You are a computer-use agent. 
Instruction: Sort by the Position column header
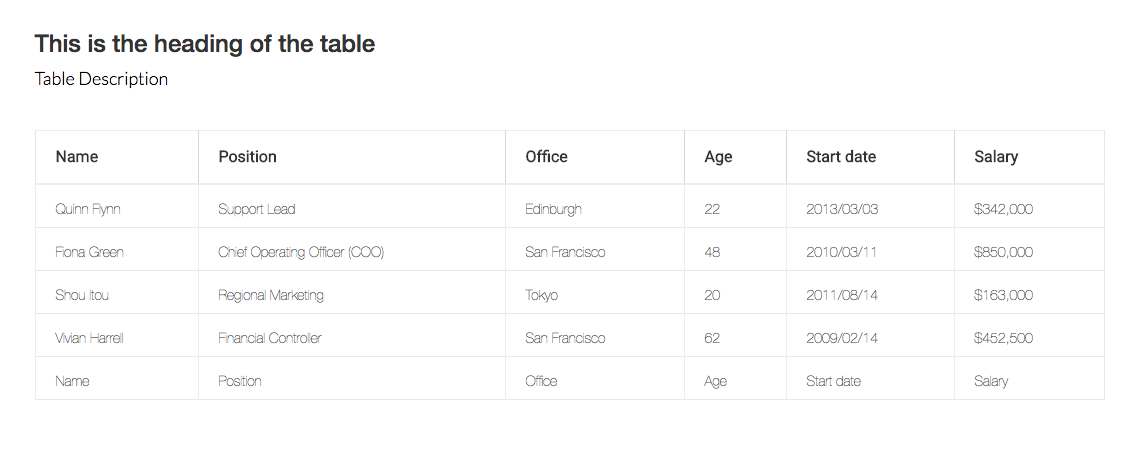(352, 157)
